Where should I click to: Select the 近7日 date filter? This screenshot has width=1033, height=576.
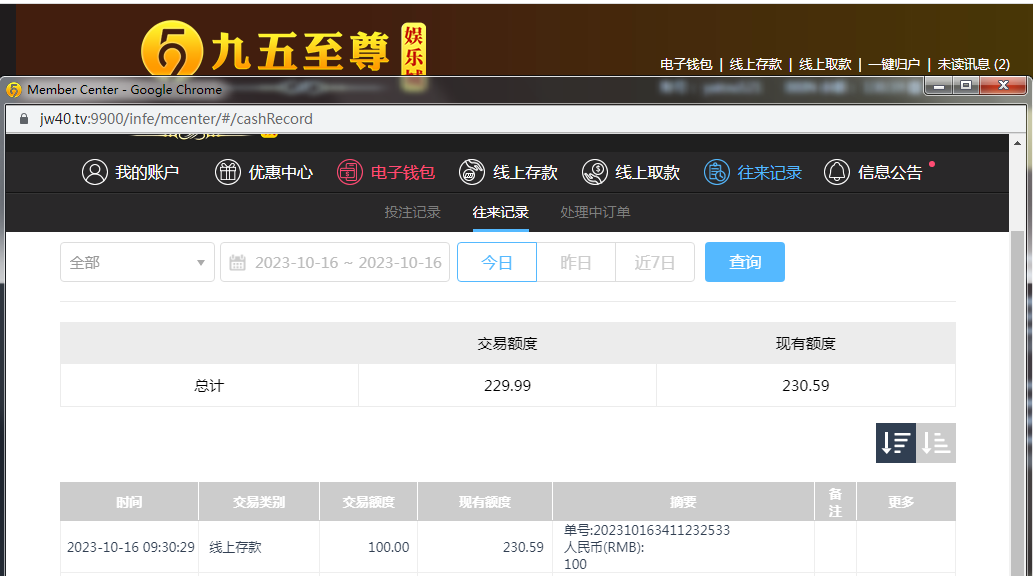click(x=655, y=262)
